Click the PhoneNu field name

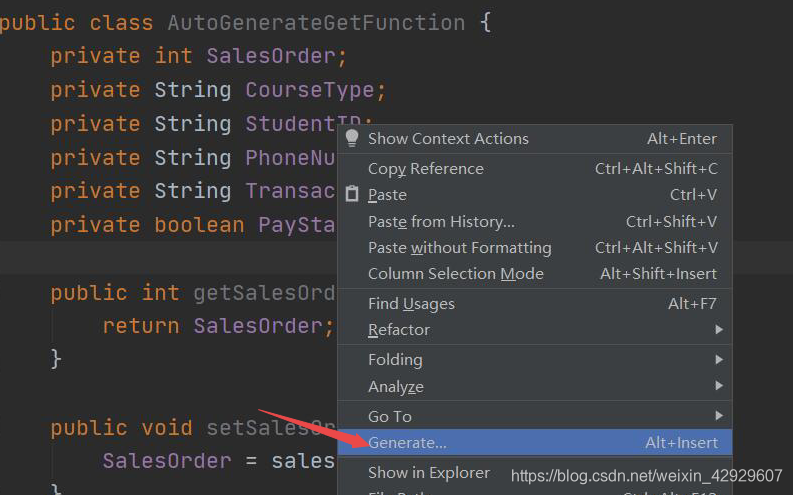290,158
